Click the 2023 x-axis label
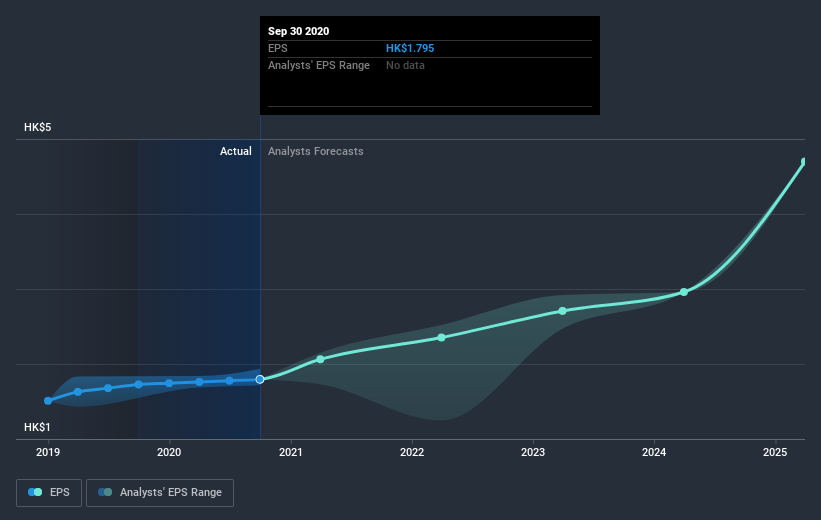 coord(533,452)
